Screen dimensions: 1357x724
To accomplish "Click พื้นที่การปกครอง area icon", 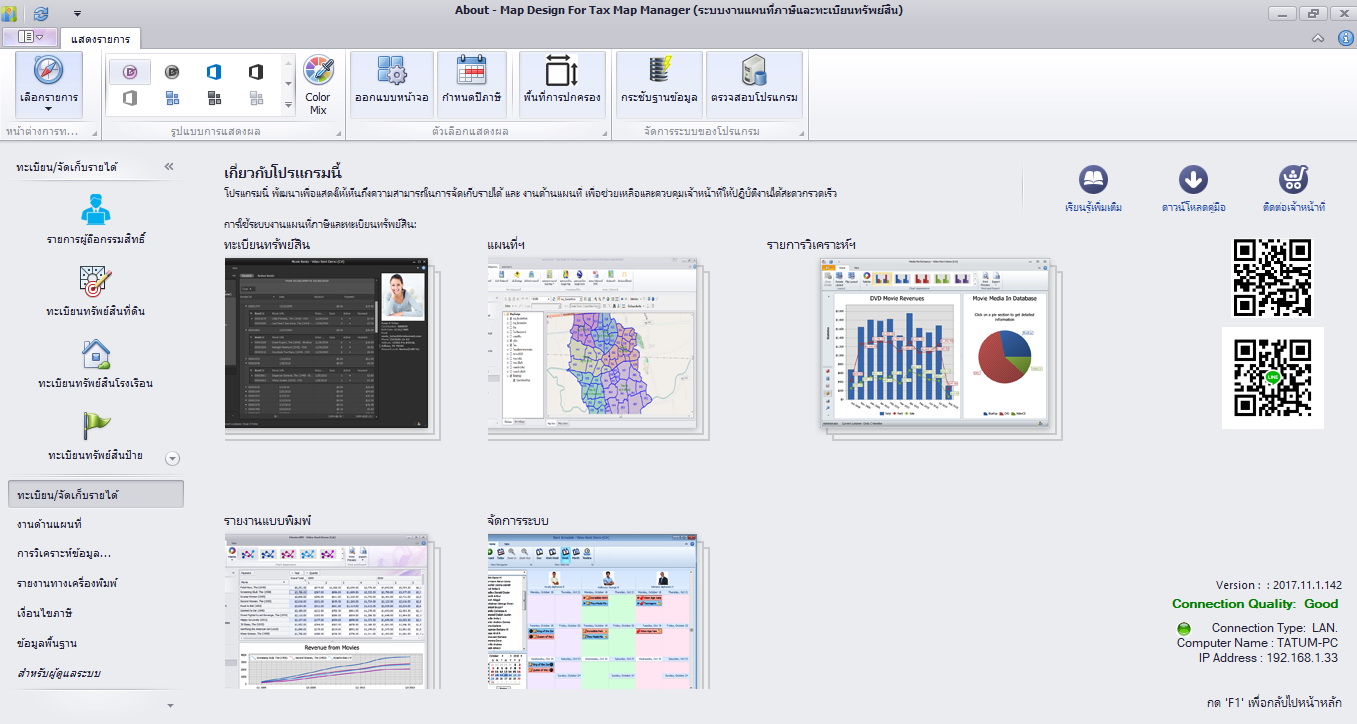I will [562, 85].
